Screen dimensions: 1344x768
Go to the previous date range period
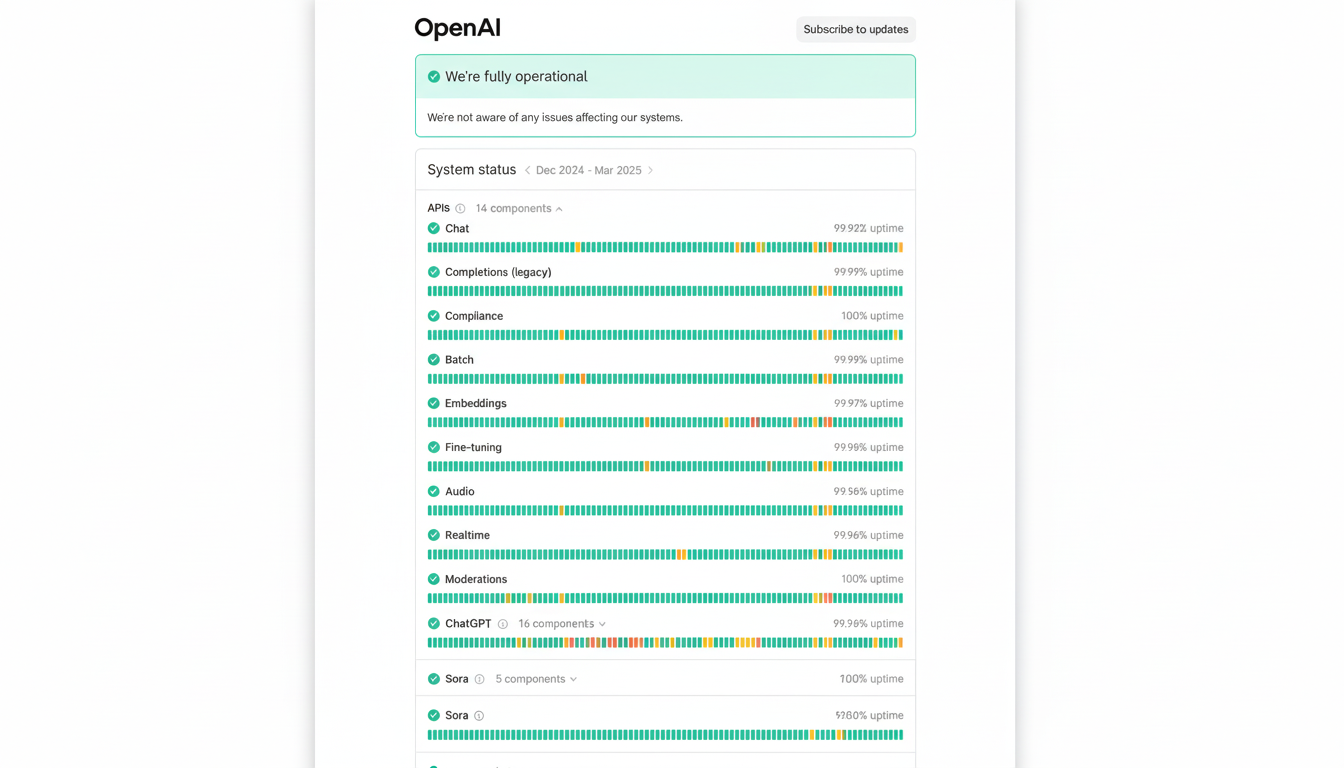[x=528, y=170]
